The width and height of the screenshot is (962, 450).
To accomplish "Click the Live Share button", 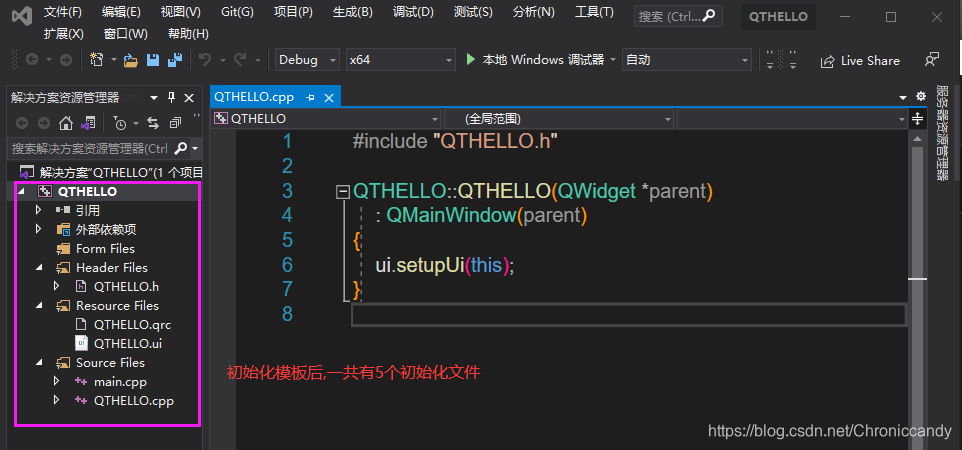I will (x=860, y=61).
